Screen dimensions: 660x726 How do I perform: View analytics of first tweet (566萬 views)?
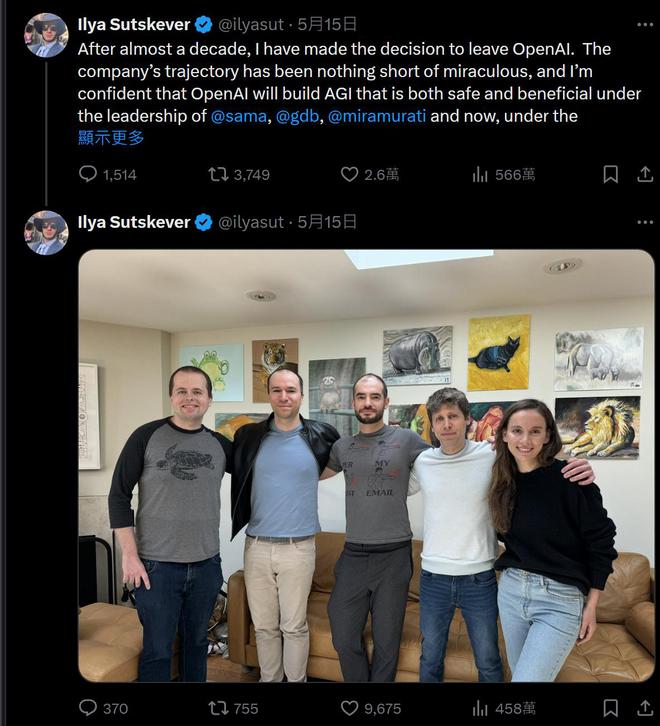pos(503,175)
